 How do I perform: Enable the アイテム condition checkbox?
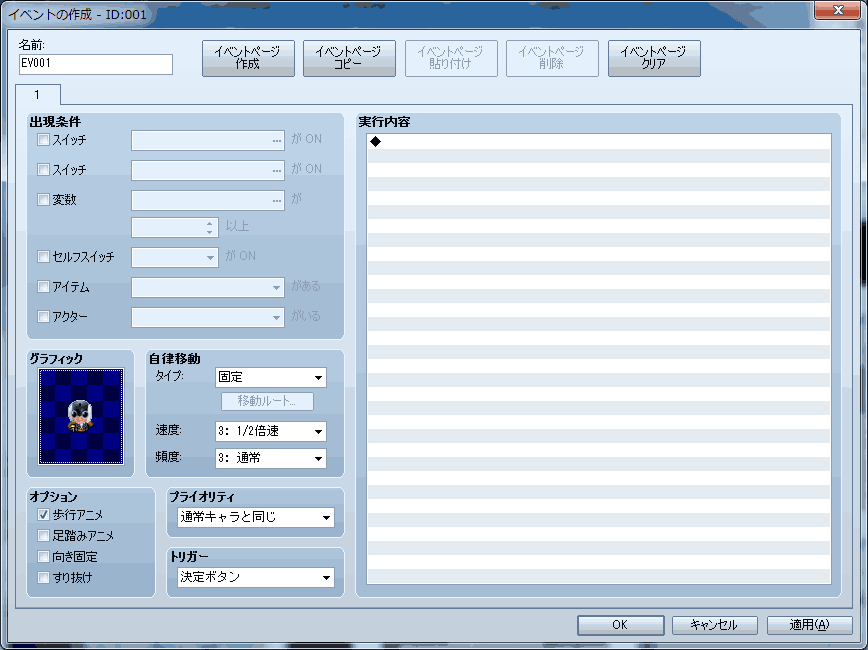point(43,286)
